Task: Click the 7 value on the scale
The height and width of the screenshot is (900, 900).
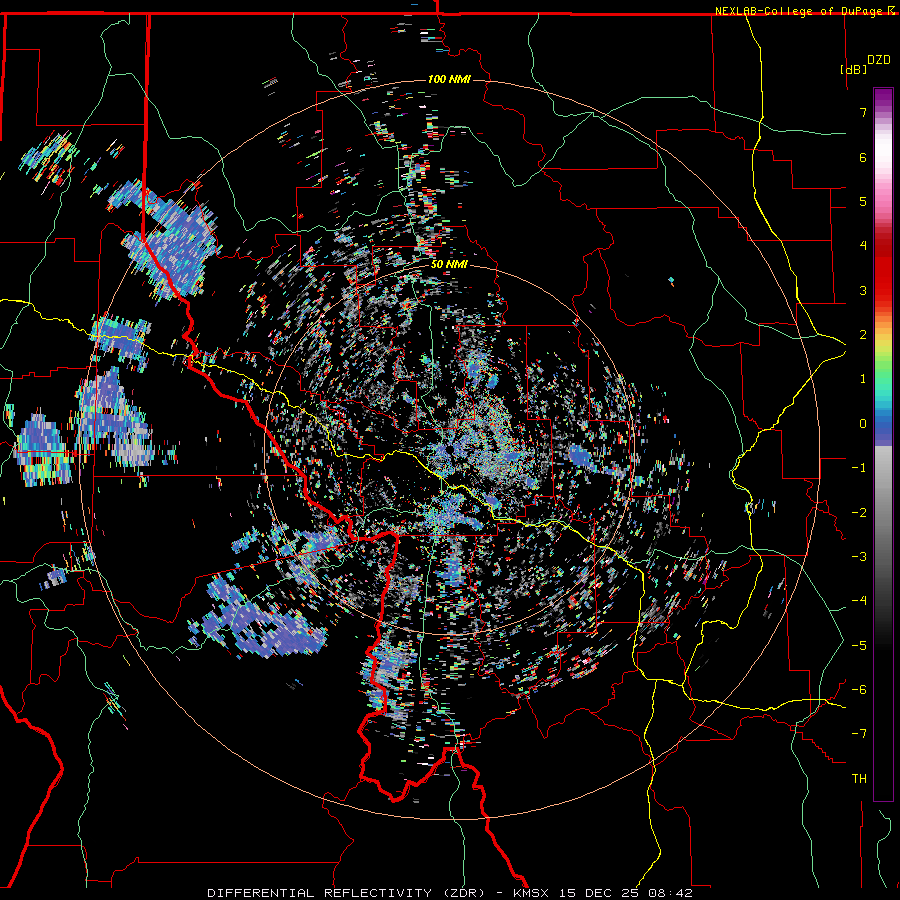Action: (x=863, y=112)
